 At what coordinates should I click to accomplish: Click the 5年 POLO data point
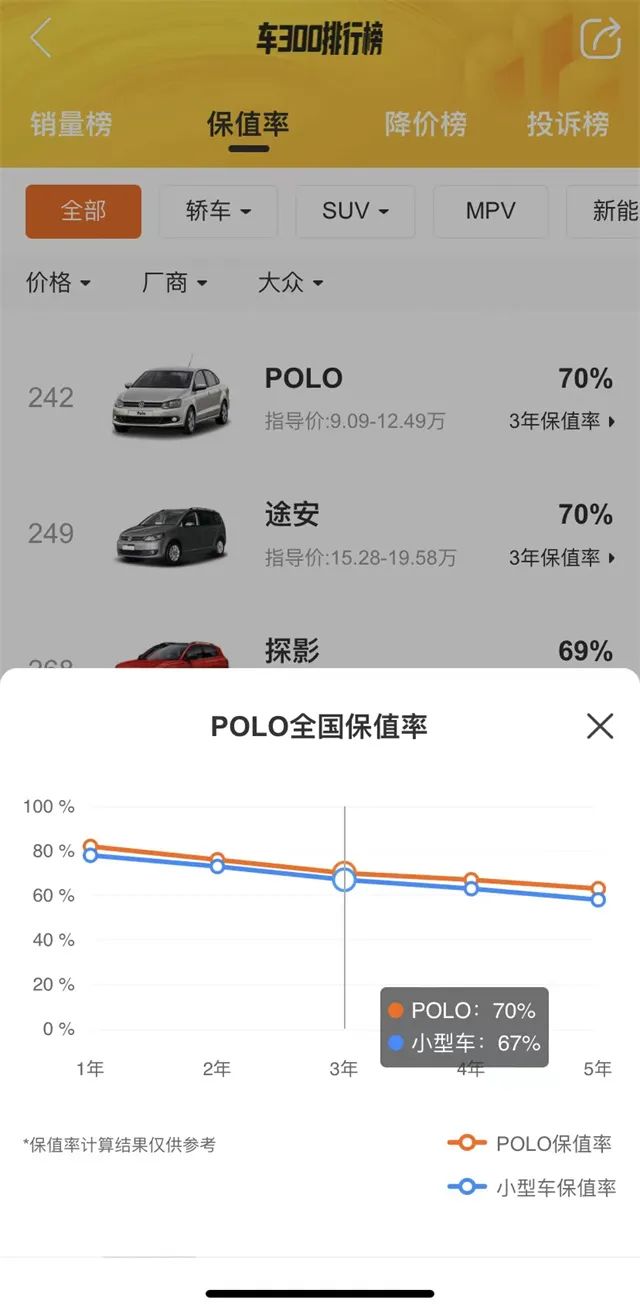point(598,888)
